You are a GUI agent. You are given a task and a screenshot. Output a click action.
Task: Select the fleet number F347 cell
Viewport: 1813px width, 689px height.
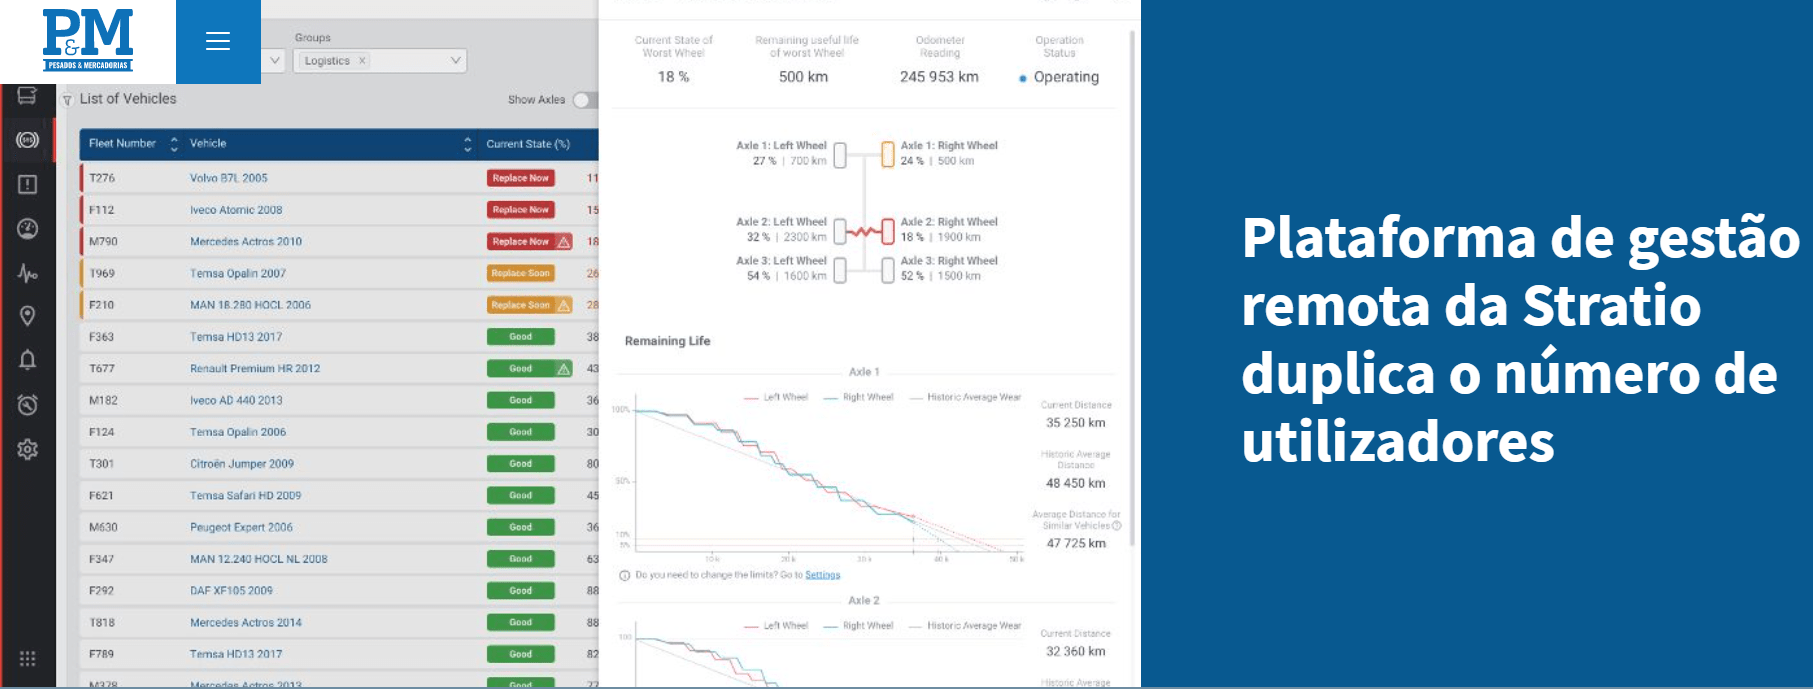(101, 559)
